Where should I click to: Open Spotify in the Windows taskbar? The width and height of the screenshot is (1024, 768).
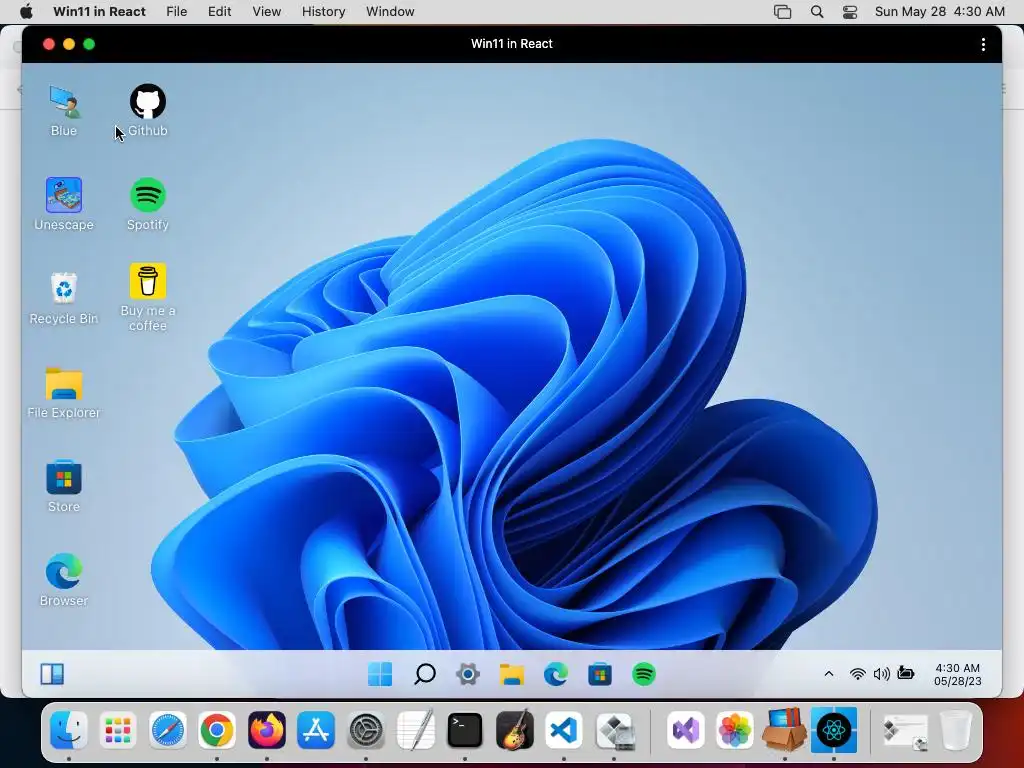(x=644, y=674)
